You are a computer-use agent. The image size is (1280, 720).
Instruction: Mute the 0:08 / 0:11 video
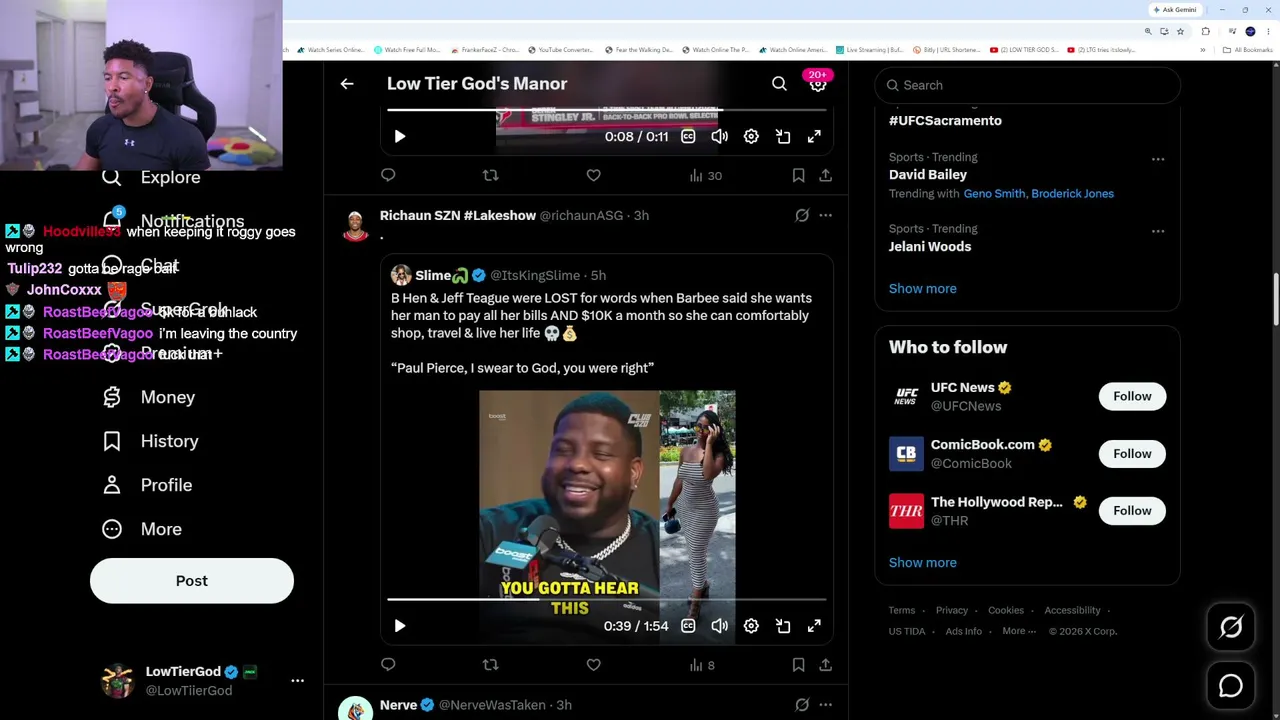(x=720, y=136)
